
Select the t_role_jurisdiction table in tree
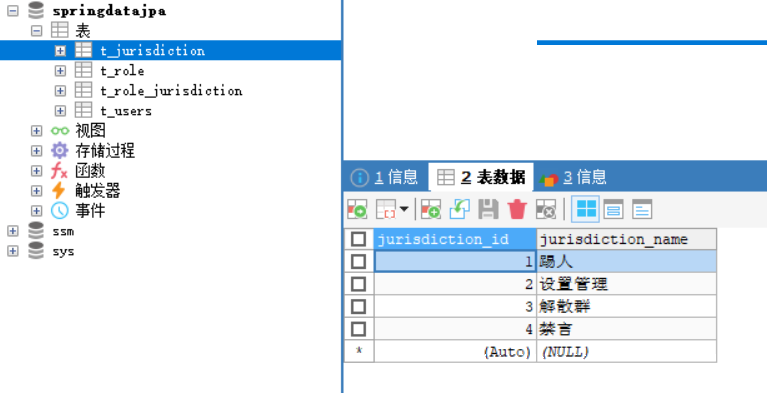[171, 91]
